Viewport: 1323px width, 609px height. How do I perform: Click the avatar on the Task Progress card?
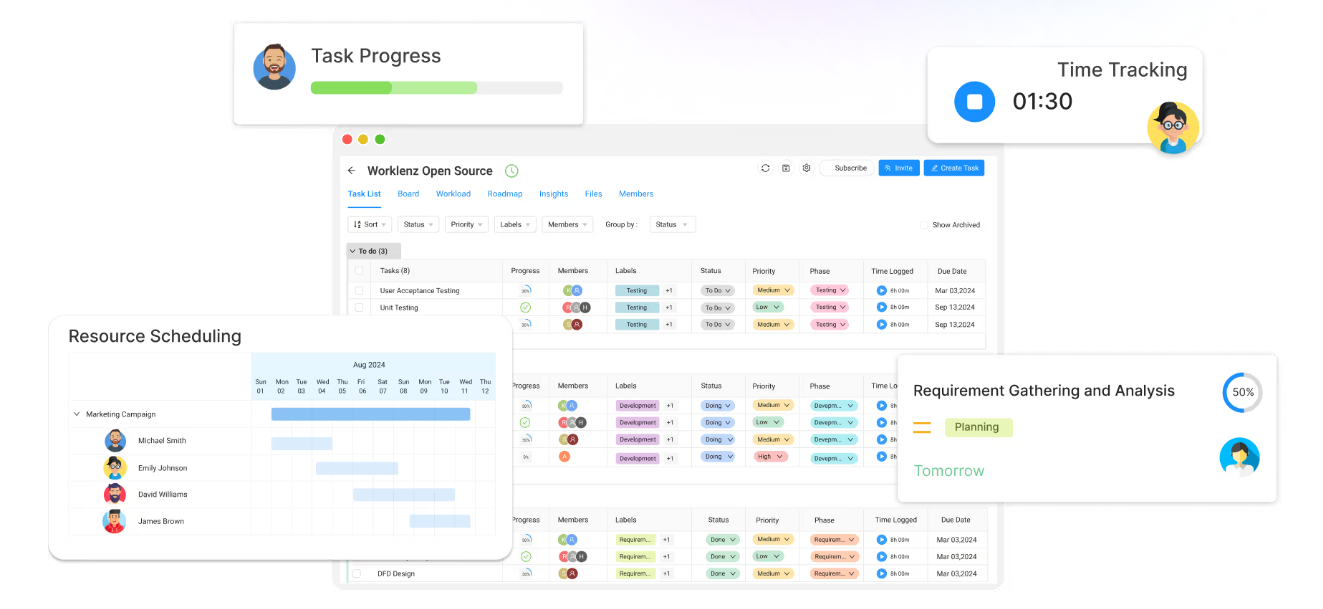(x=274, y=67)
